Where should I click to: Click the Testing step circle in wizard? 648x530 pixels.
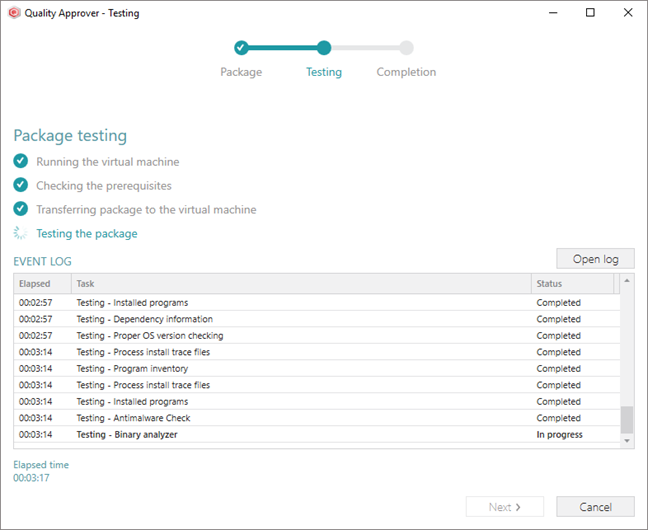(324, 48)
